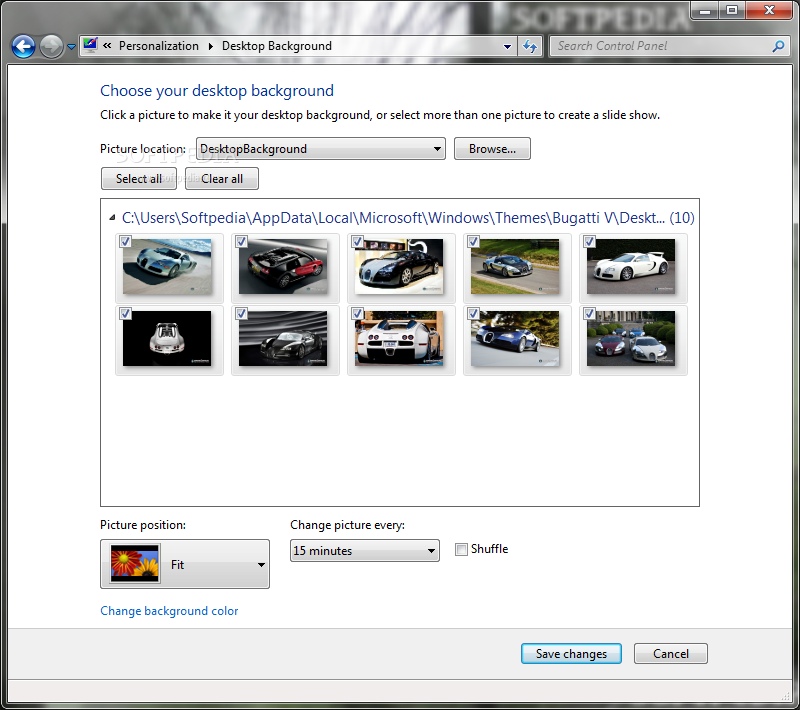Select the white Bugatti rear view thumbnail

click(399, 338)
